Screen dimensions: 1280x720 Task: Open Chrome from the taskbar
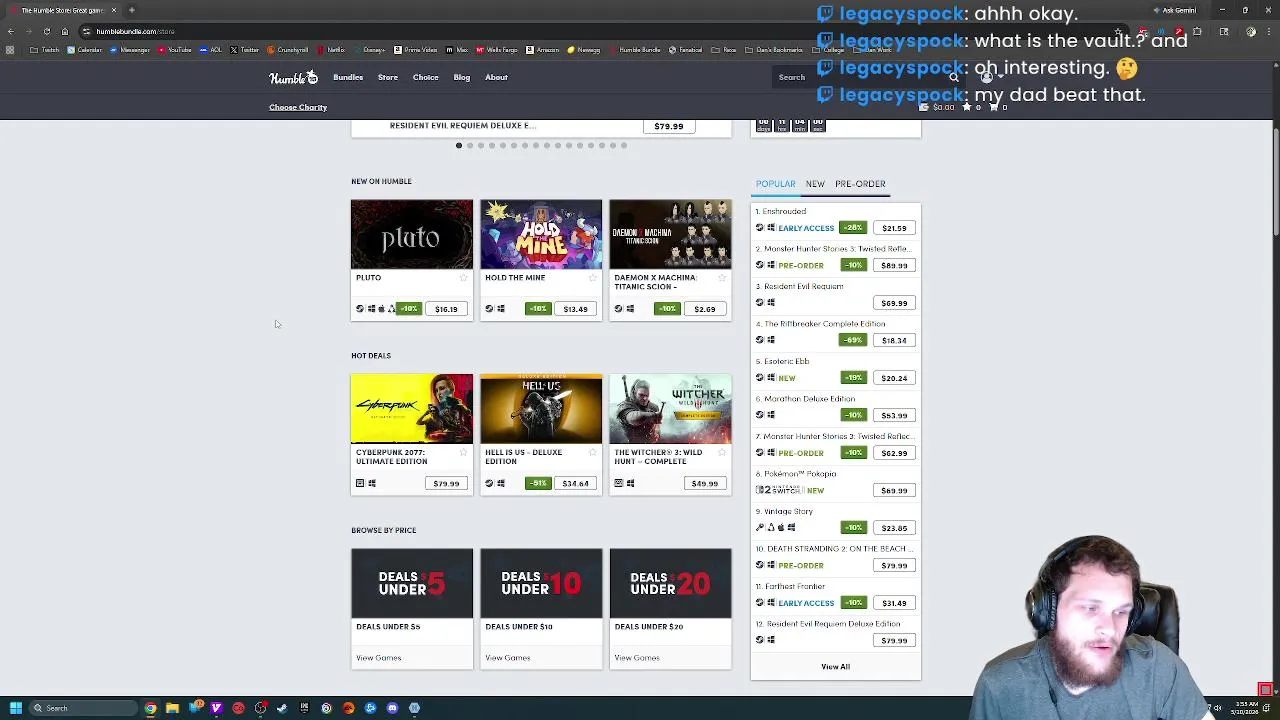(x=150, y=709)
